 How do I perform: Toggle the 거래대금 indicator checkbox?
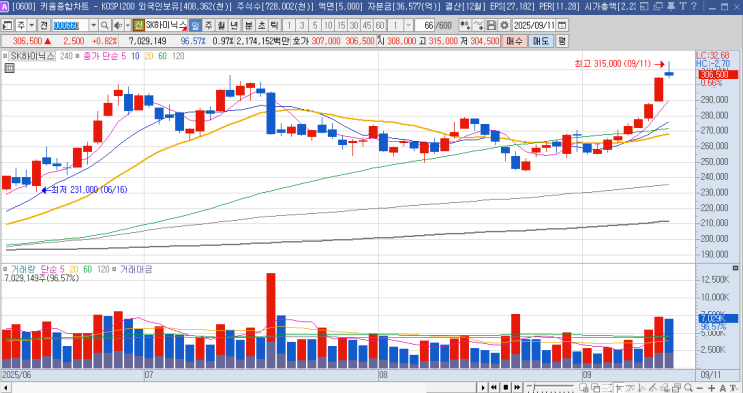point(114,269)
